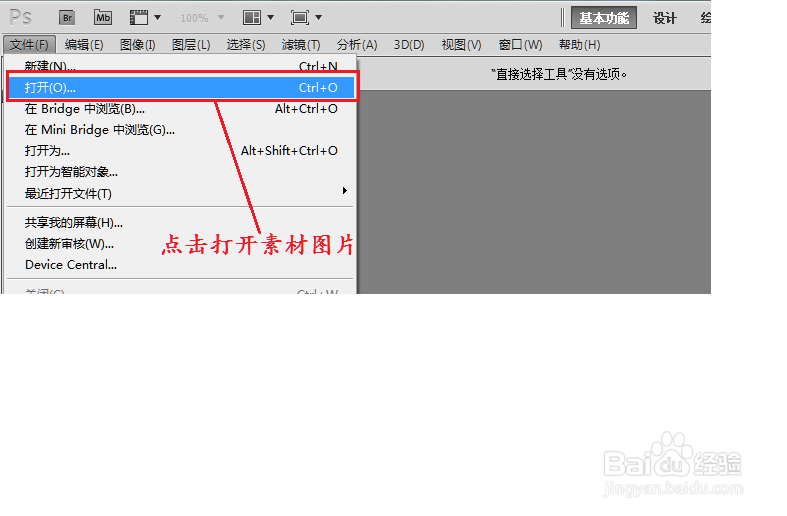This screenshot has height=516, width=787.
Task: Open the 编辑(E) menu
Action: [x=84, y=45]
